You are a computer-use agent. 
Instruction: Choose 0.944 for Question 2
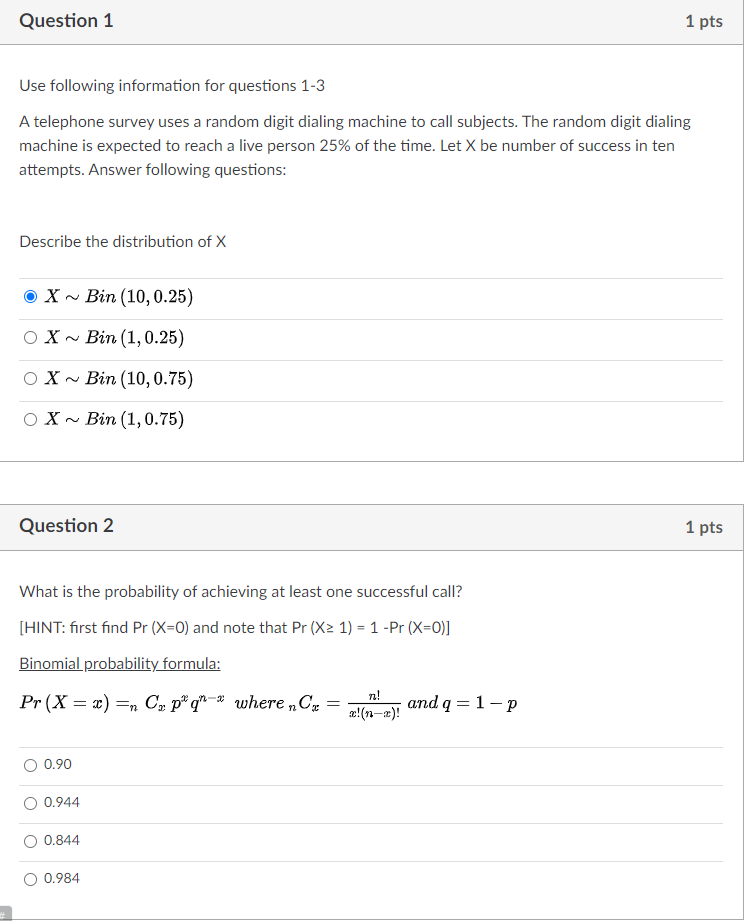pos(31,803)
